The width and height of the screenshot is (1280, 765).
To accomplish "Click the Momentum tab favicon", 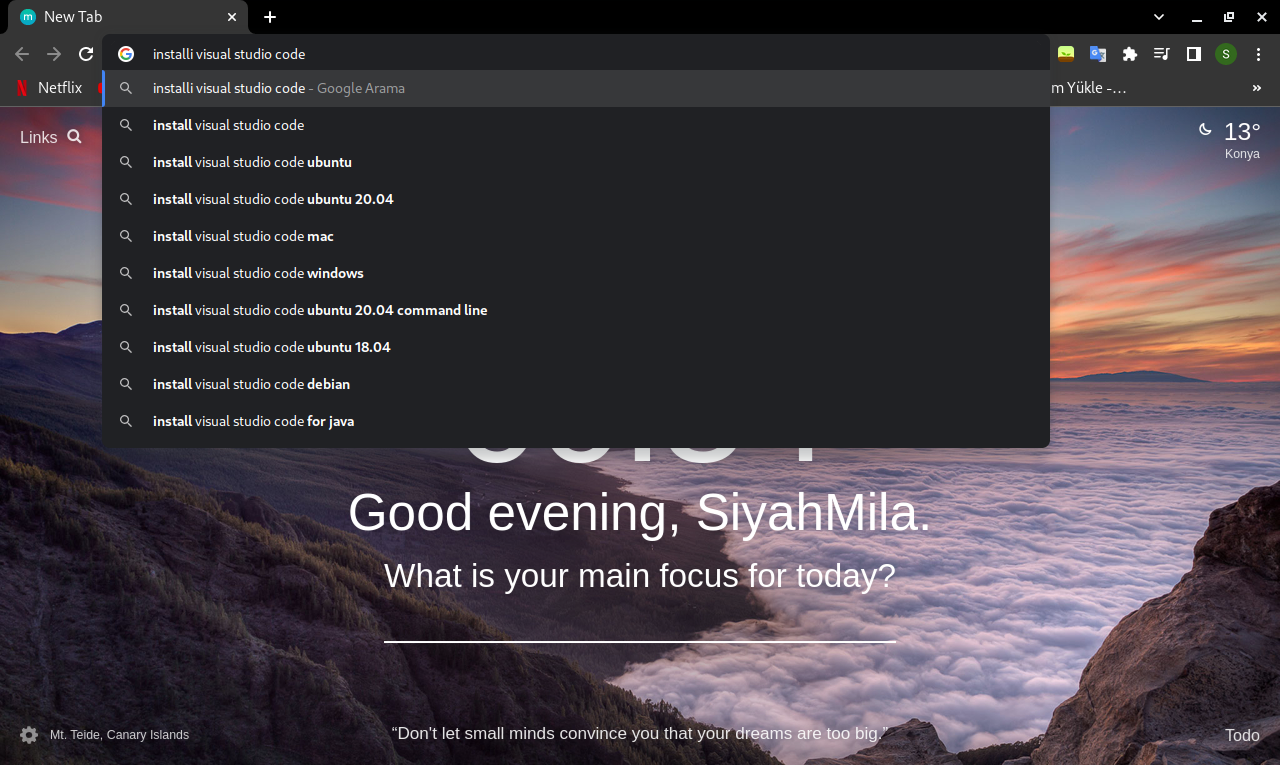I will point(28,17).
